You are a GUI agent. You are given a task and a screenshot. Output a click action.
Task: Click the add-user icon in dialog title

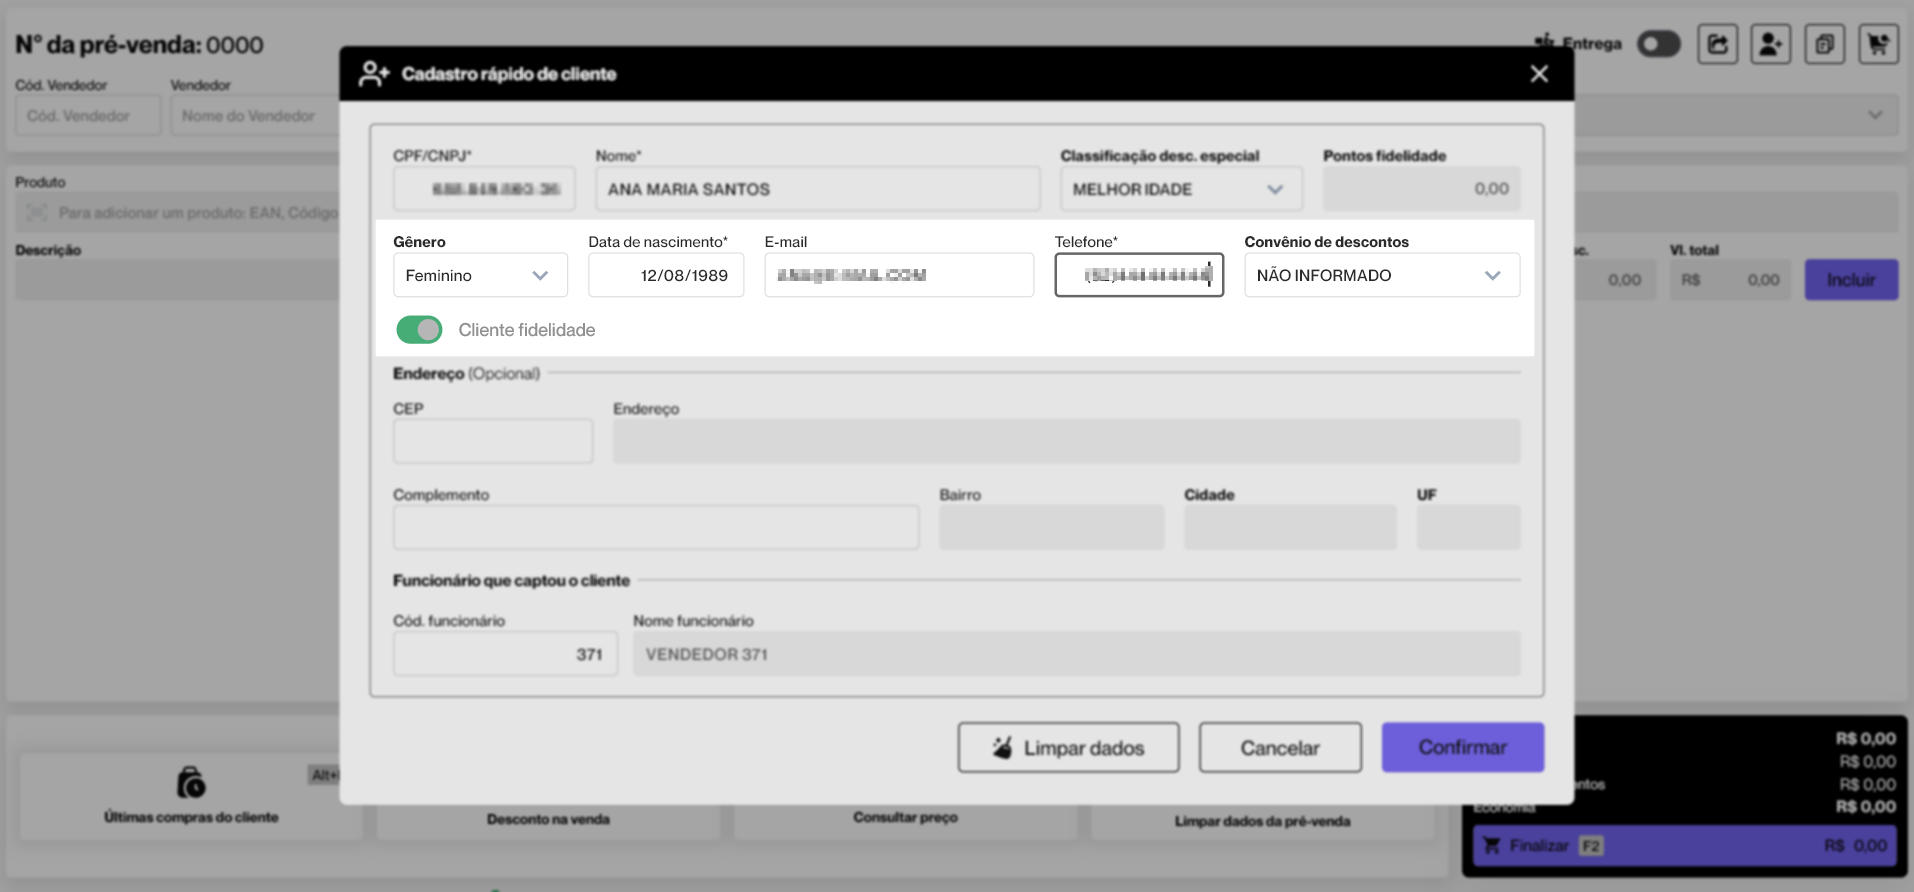point(374,74)
